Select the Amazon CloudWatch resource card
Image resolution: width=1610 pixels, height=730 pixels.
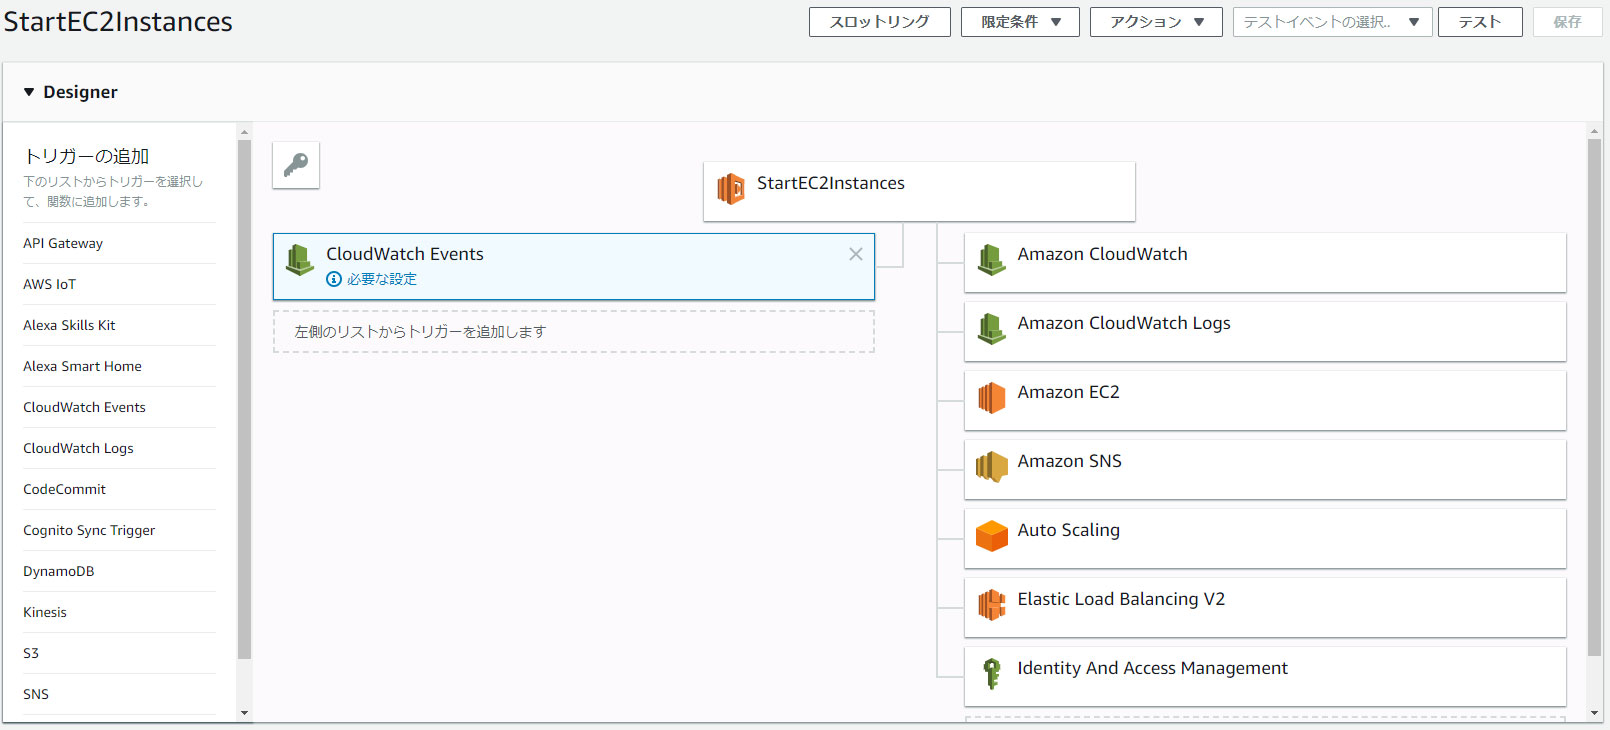1265,262
